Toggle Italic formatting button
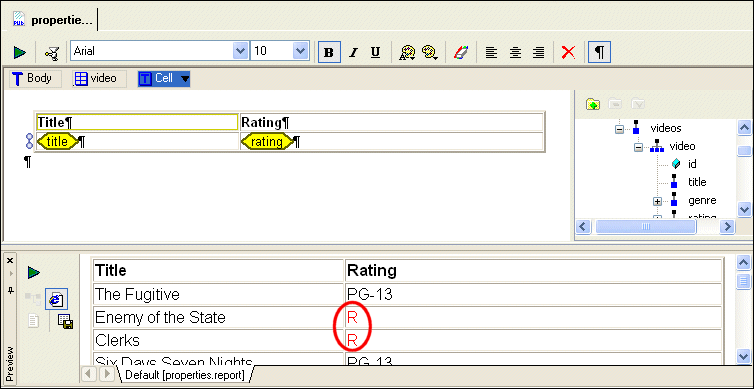Image resolution: width=754 pixels, height=389 pixels. [353, 52]
